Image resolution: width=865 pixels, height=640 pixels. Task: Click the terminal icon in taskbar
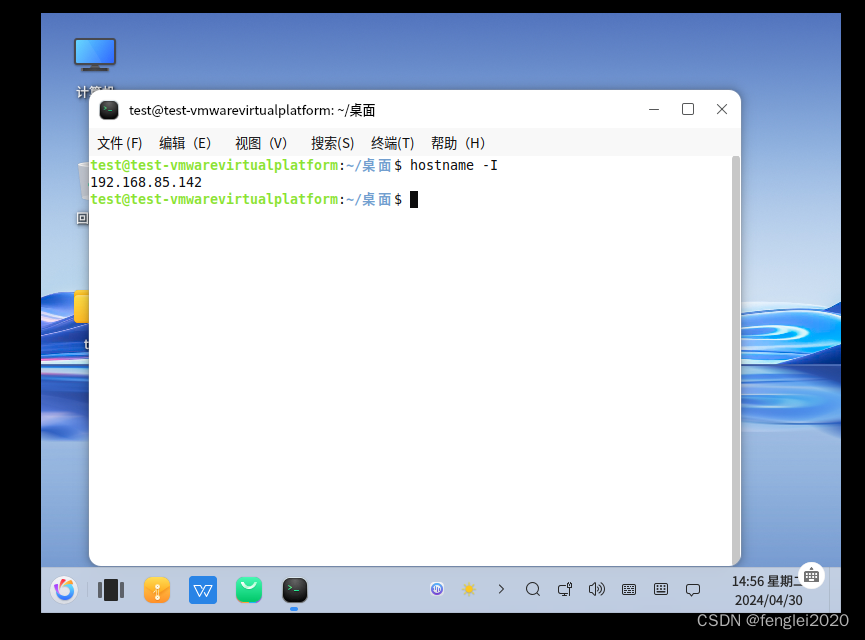pyautogui.click(x=294, y=590)
